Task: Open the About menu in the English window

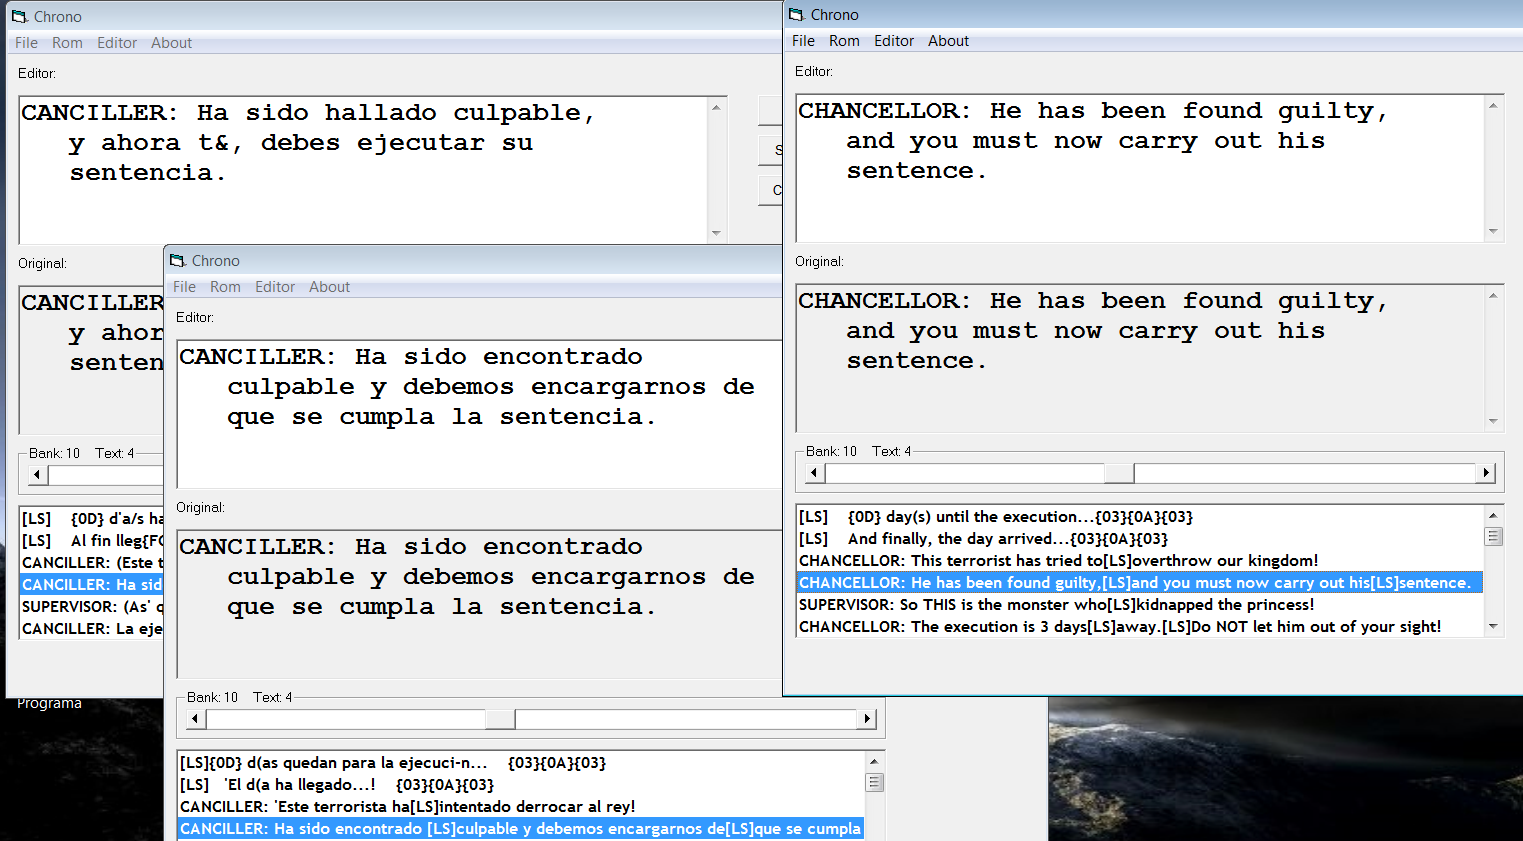Action: tap(948, 41)
